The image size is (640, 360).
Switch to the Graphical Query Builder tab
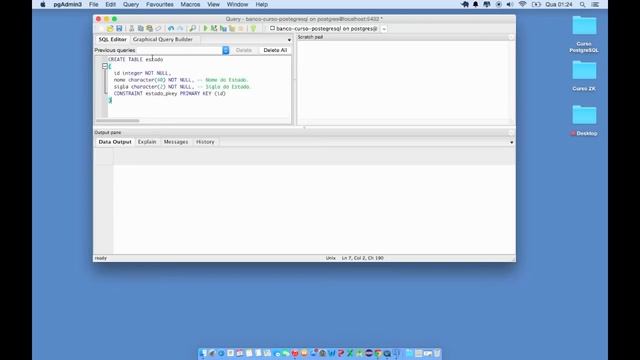tap(162, 40)
